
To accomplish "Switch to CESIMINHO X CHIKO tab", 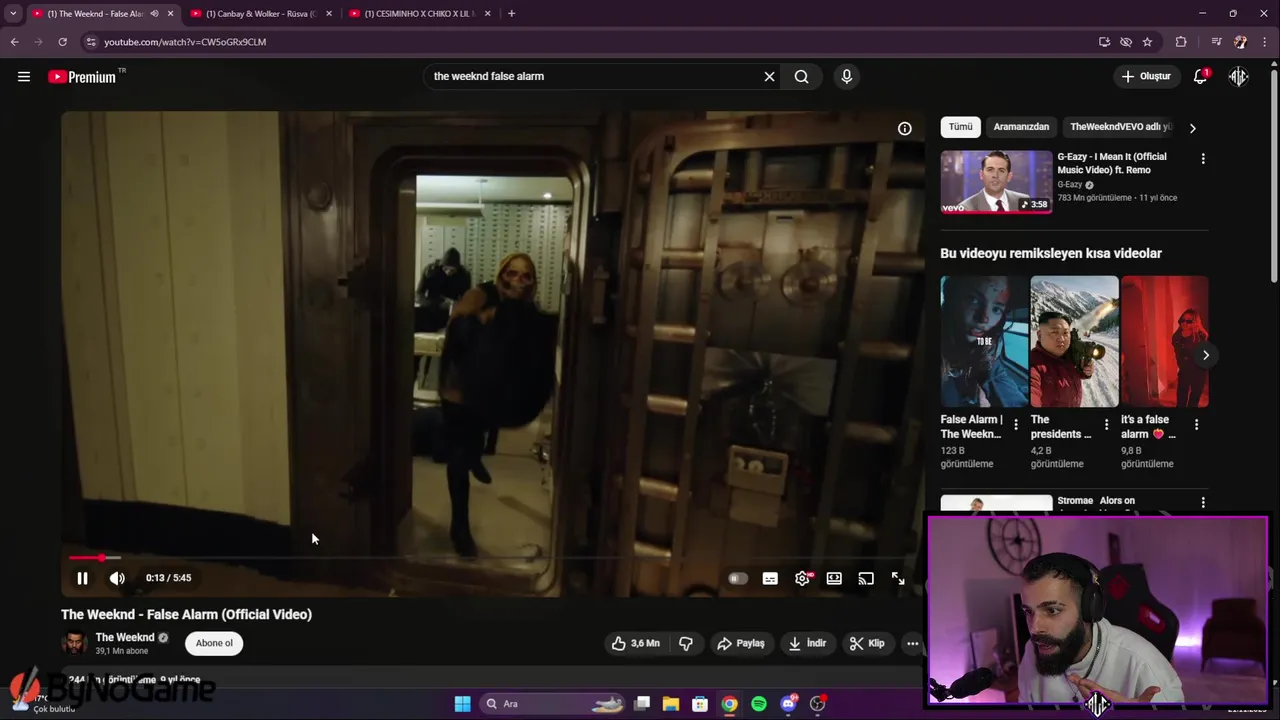I will pos(418,14).
